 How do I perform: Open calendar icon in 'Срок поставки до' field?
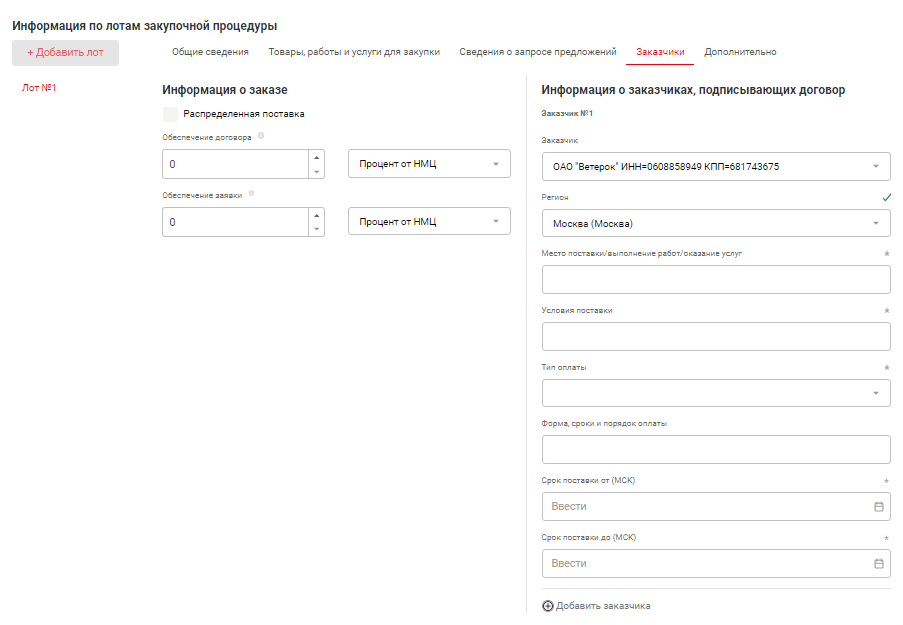click(x=878, y=564)
